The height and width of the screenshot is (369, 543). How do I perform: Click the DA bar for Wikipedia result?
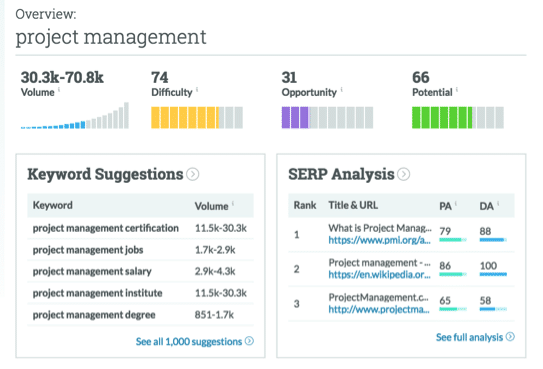pos(493,274)
